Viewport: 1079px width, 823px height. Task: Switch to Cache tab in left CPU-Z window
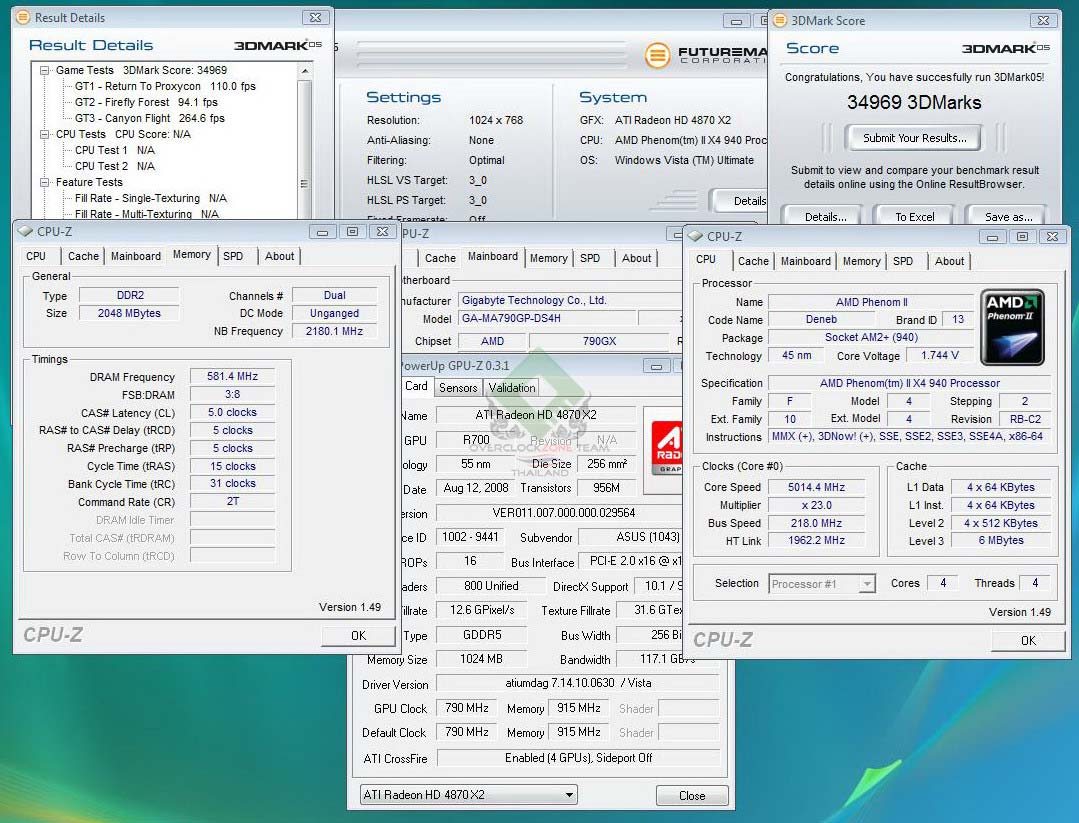pos(83,256)
